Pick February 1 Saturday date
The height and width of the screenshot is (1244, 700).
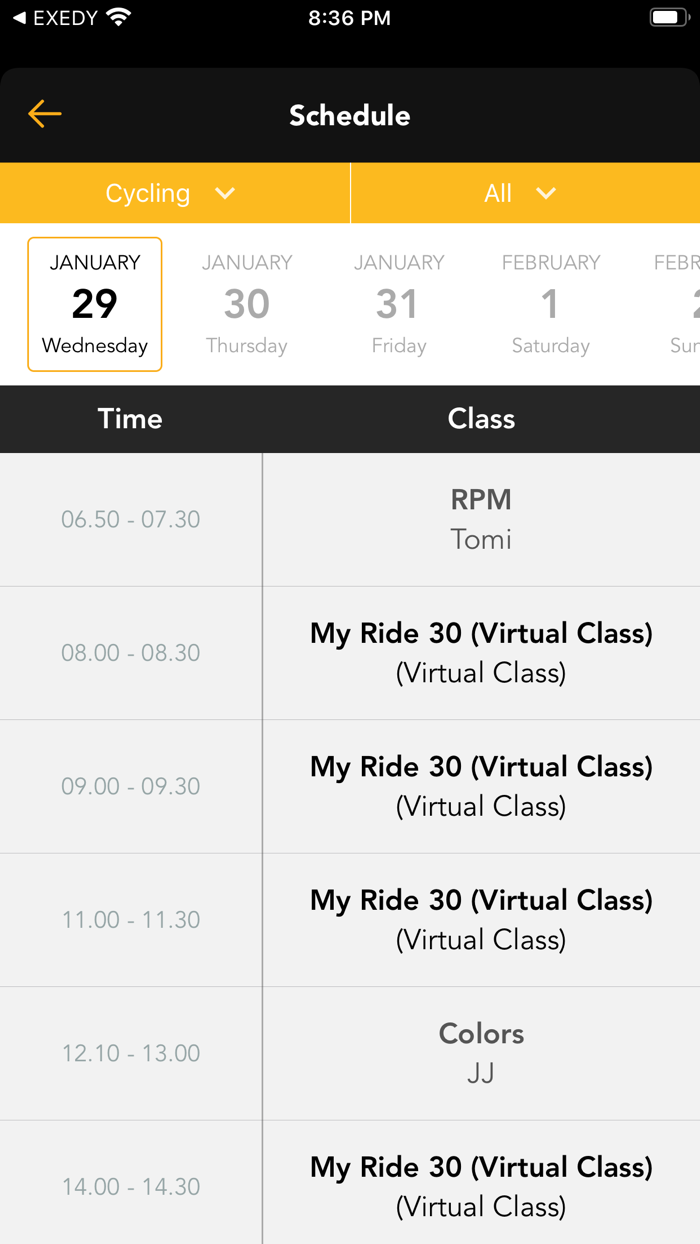[551, 304]
